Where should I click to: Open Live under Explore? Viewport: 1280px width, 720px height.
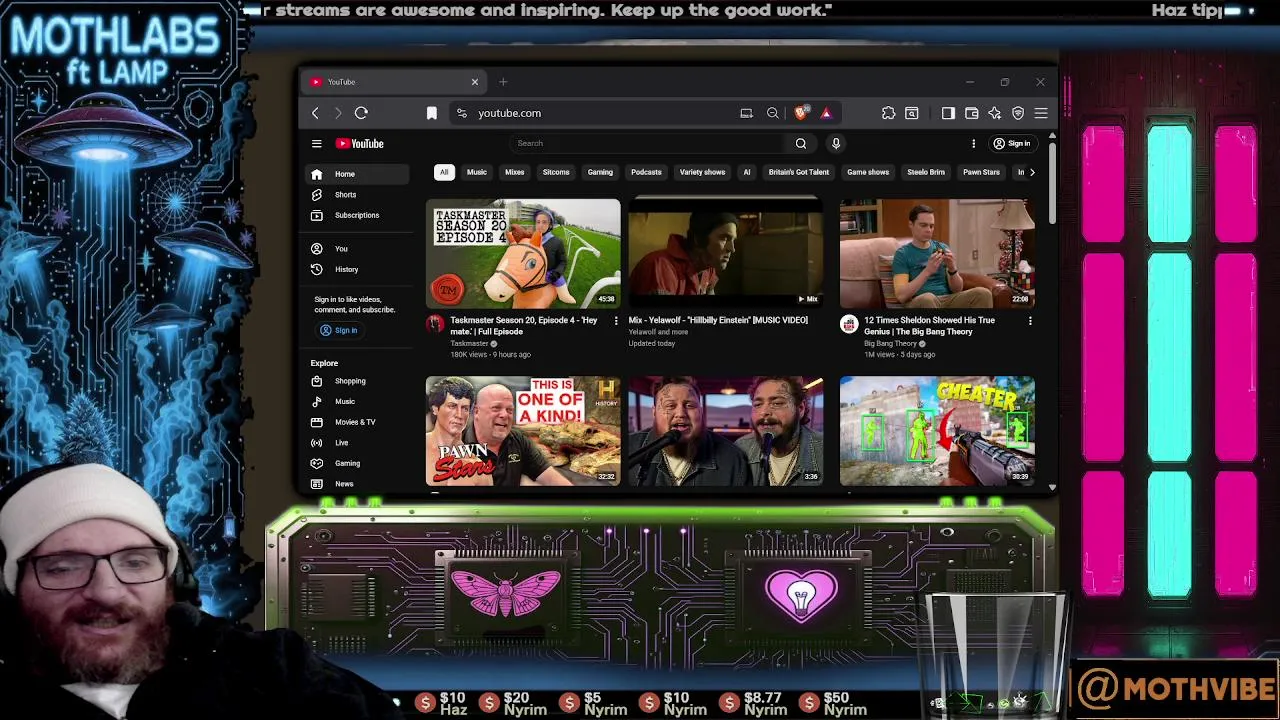click(x=357, y=442)
